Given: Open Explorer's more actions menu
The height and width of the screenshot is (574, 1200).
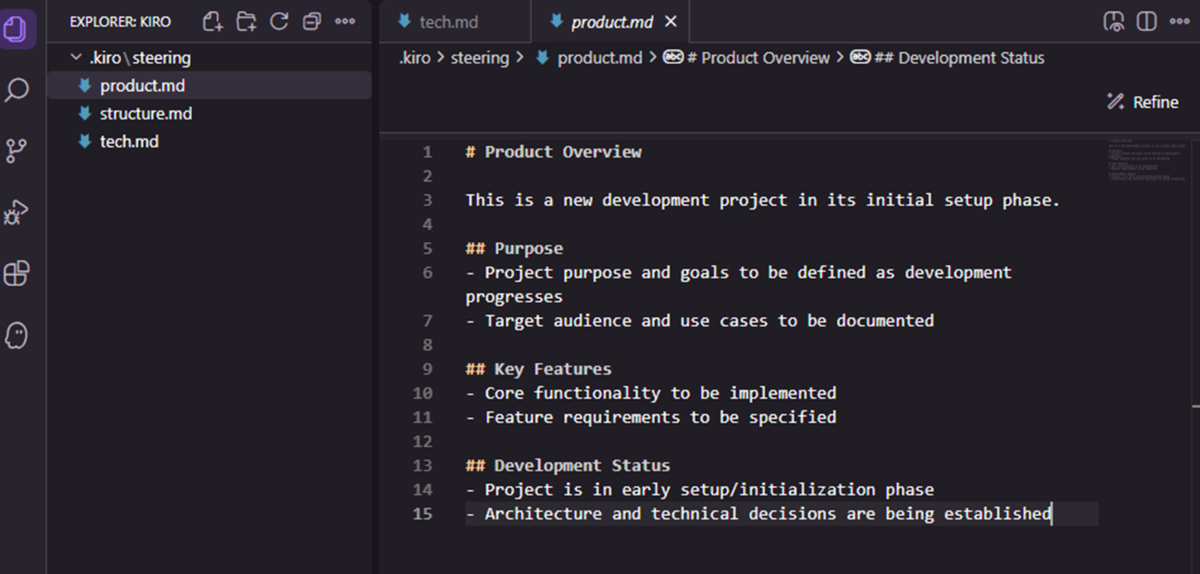Looking at the screenshot, I should click(x=345, y=21).
